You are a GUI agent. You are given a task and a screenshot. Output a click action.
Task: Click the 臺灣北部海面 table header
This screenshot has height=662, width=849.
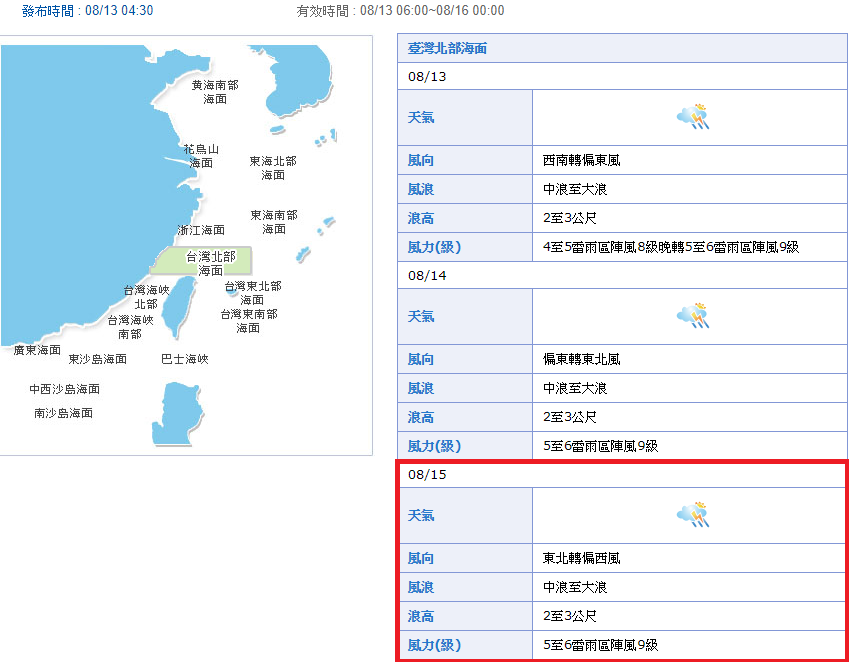tap(622, 48)
